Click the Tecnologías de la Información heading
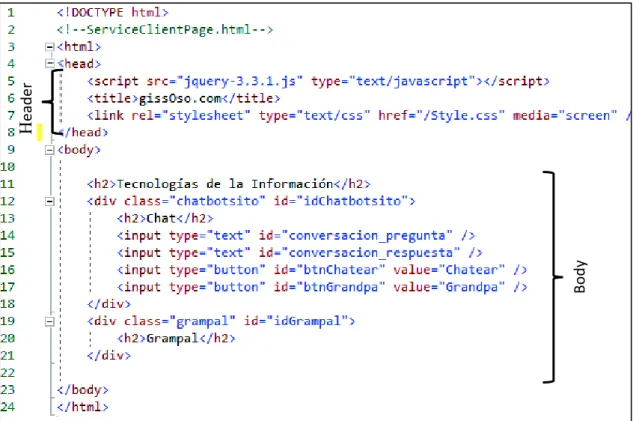Viewport: 636px width, 421px height. click(225, 184)
